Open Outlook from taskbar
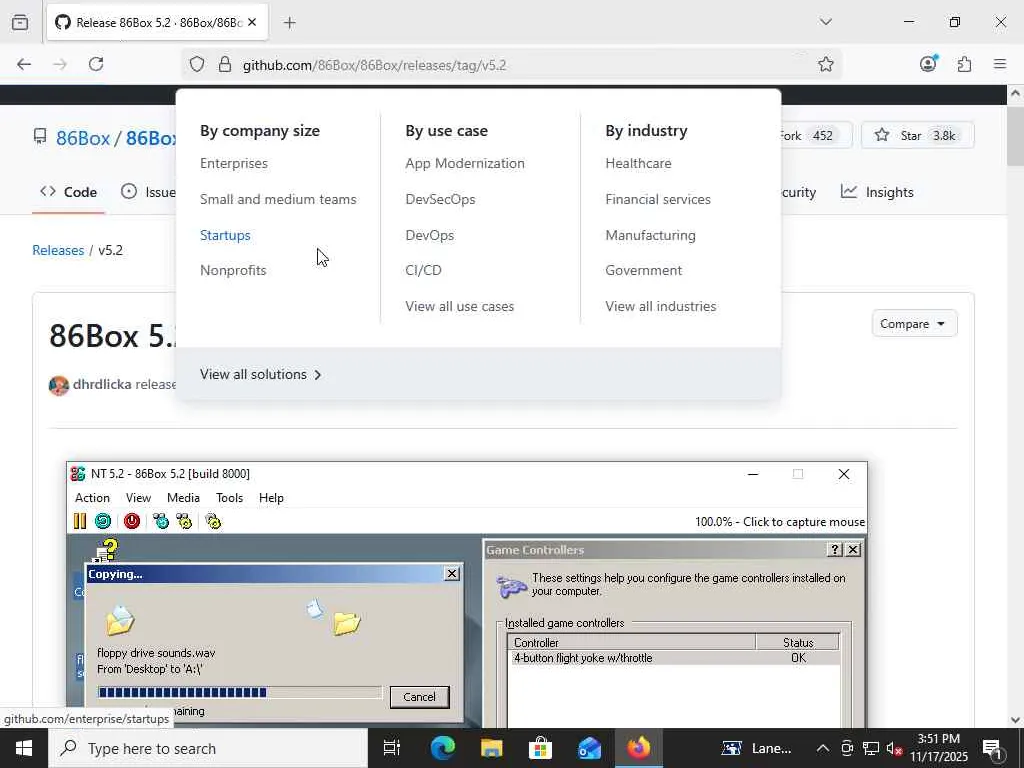 [589, 748]
